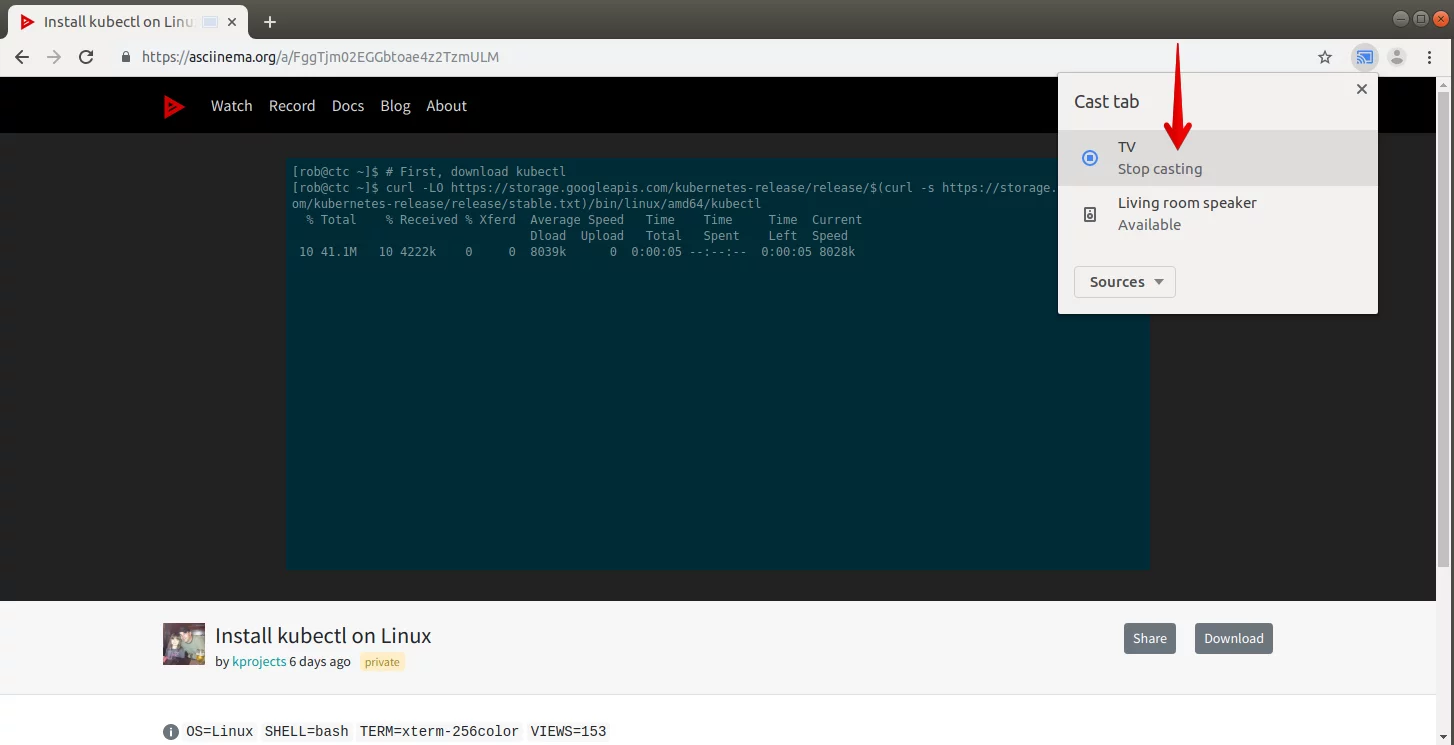This screenshot has width=1454, height=745.
Task: Click the "OS=Linux" text
Action: 220,731
